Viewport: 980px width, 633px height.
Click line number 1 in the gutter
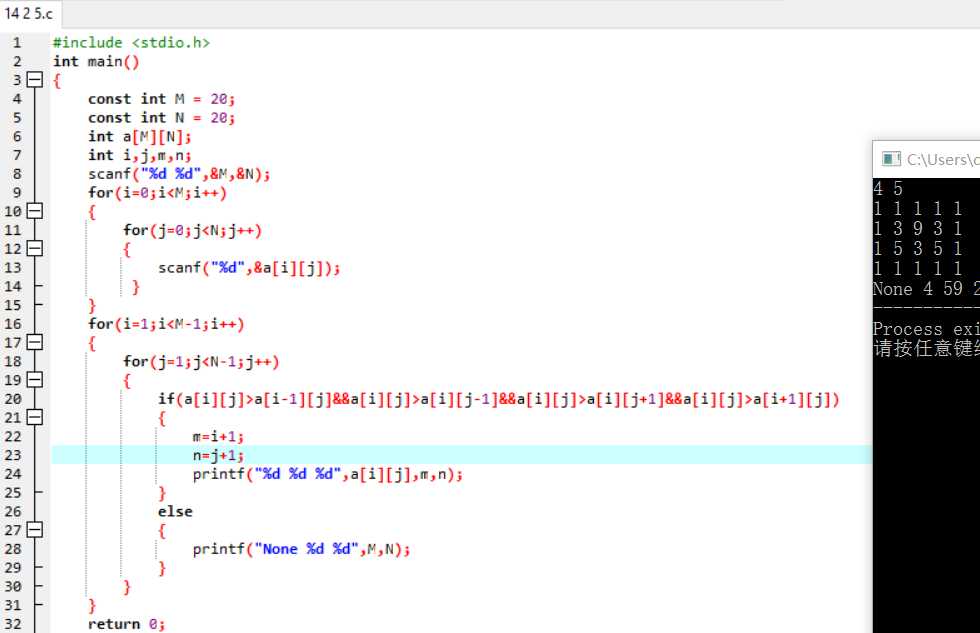[x=17, y=42]
